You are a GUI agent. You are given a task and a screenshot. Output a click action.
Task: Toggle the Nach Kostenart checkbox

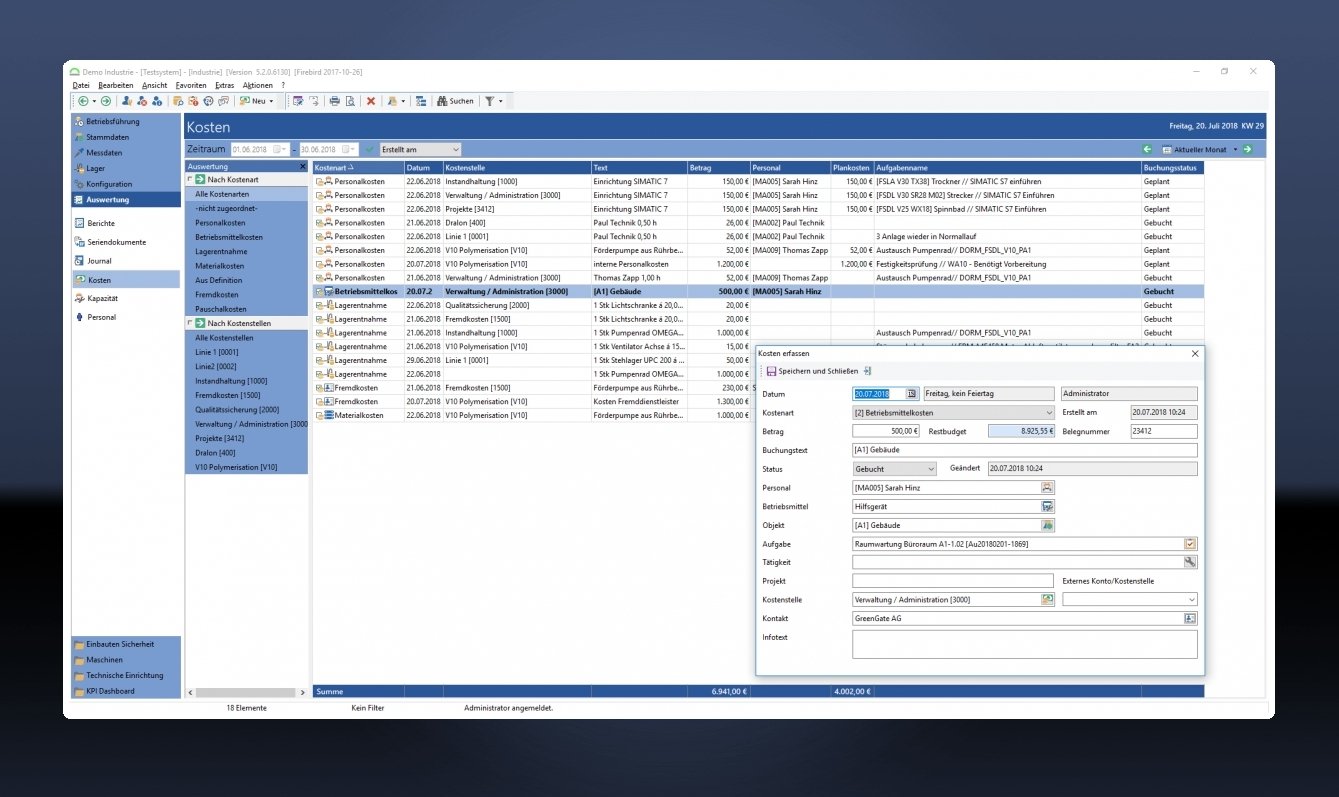click(190, 179)
